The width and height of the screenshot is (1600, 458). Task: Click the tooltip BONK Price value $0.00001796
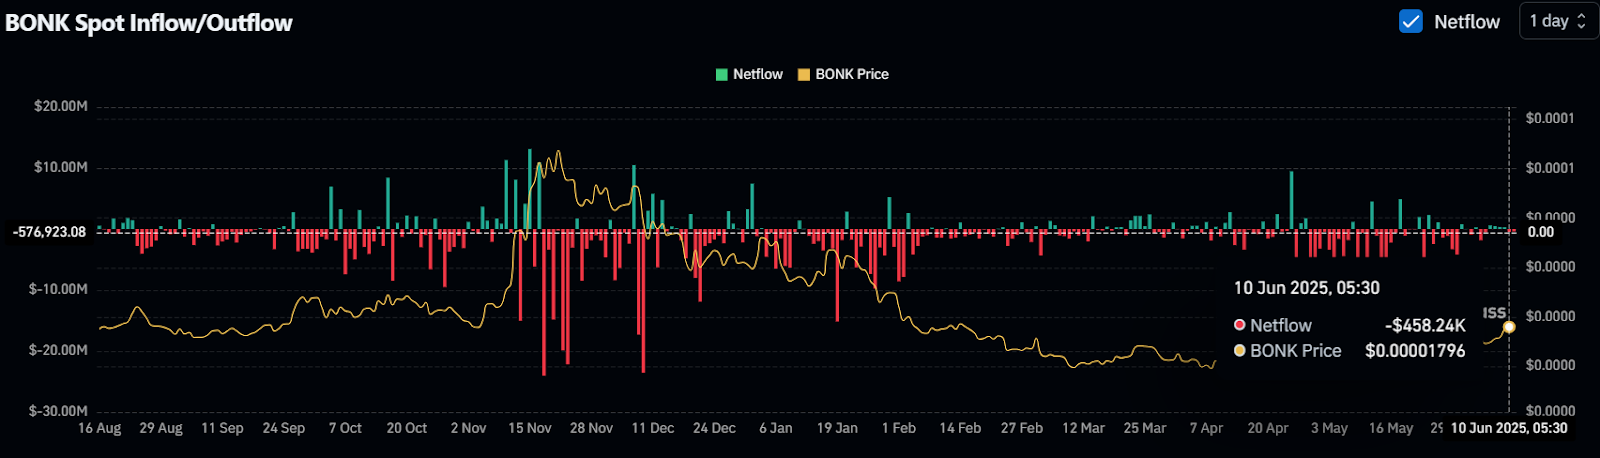1415,351
